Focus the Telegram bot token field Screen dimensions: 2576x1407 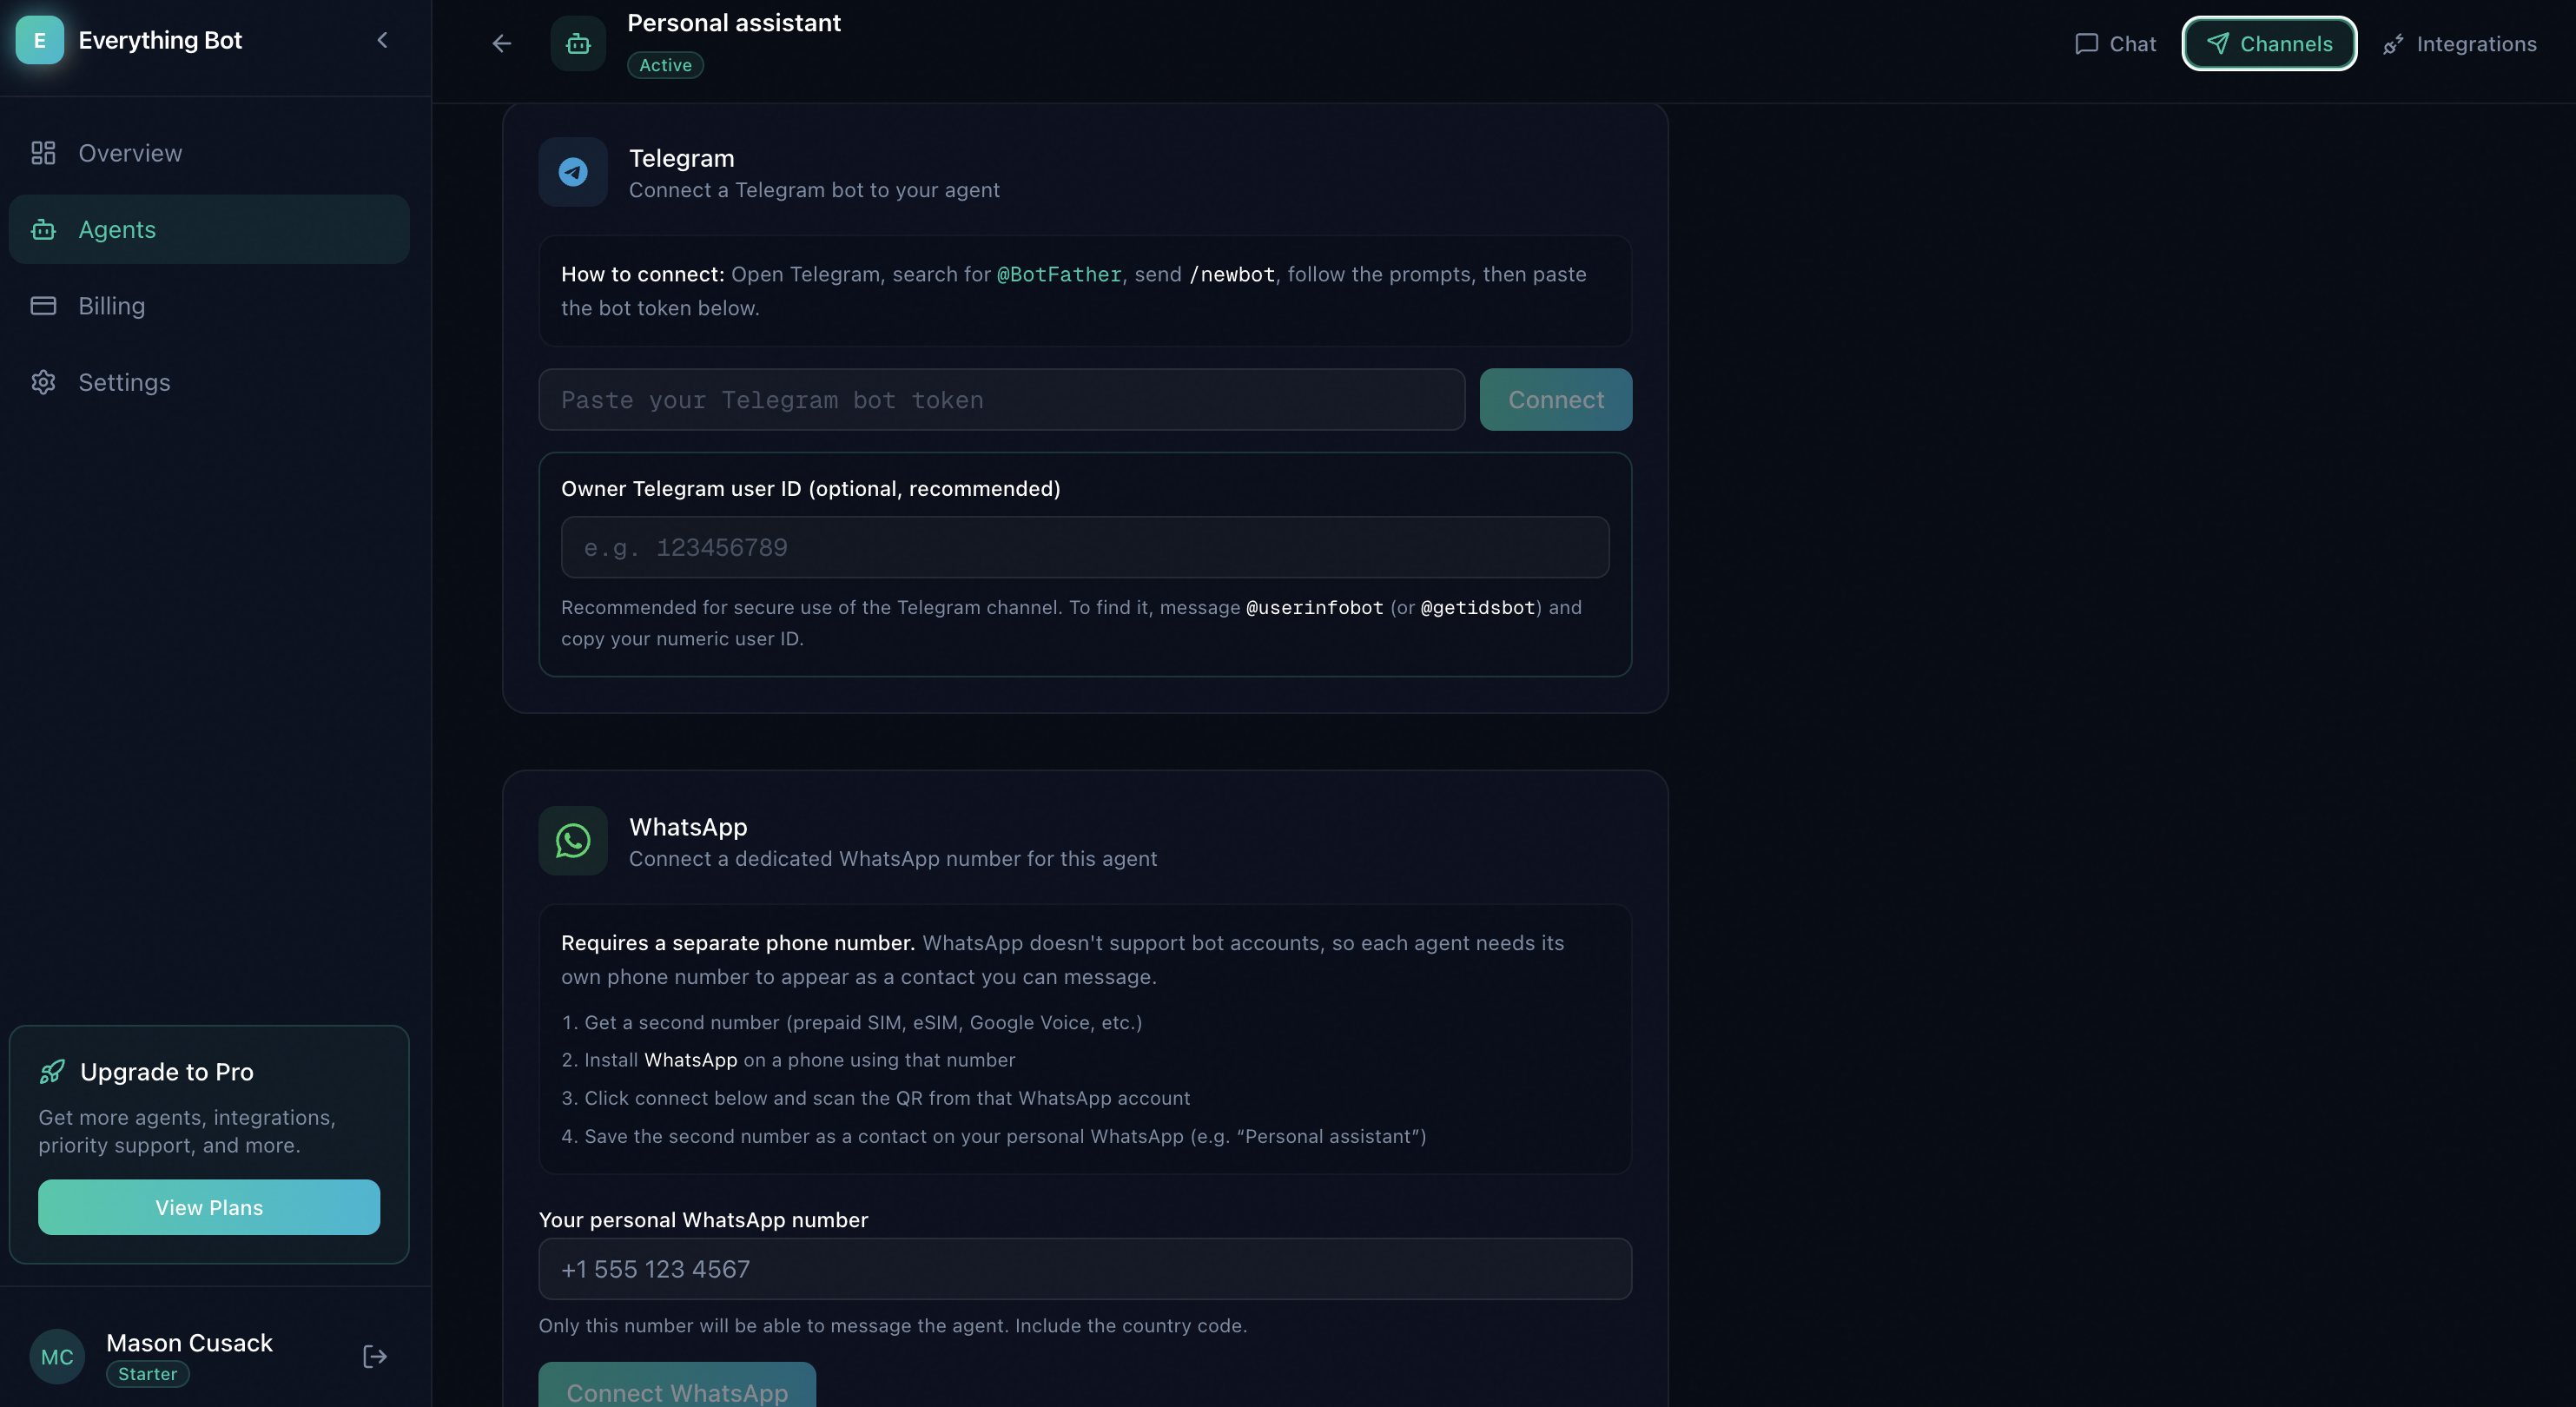[x=1002, y=400]
